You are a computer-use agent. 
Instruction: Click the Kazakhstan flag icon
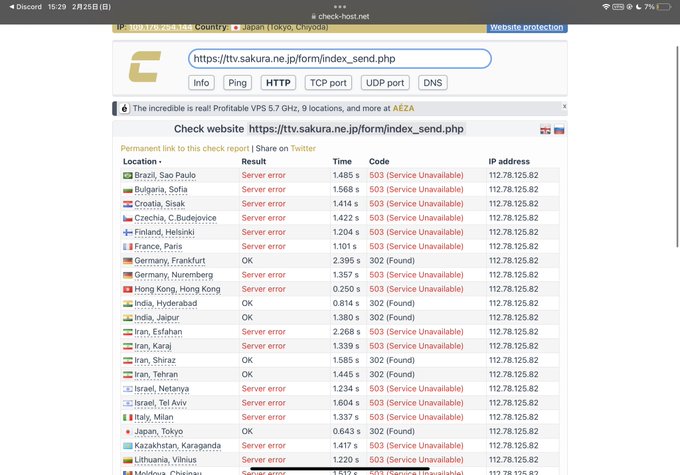[x=128, y=446]
